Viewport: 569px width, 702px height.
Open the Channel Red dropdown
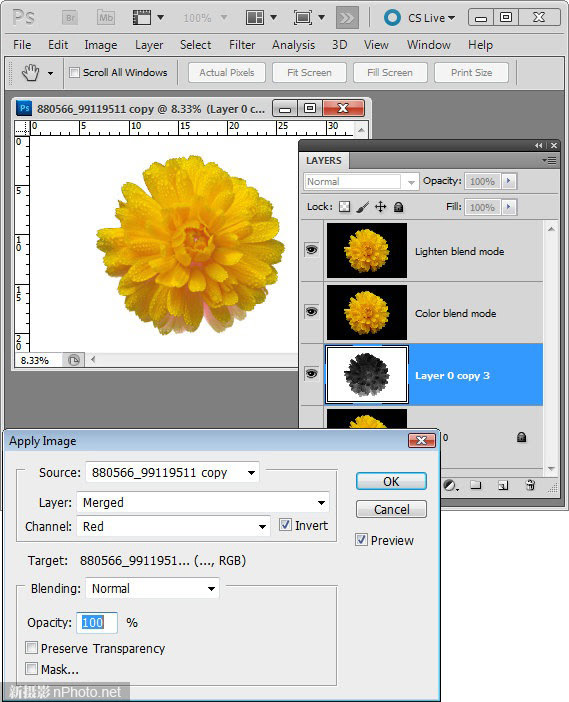tap(174, 526)
